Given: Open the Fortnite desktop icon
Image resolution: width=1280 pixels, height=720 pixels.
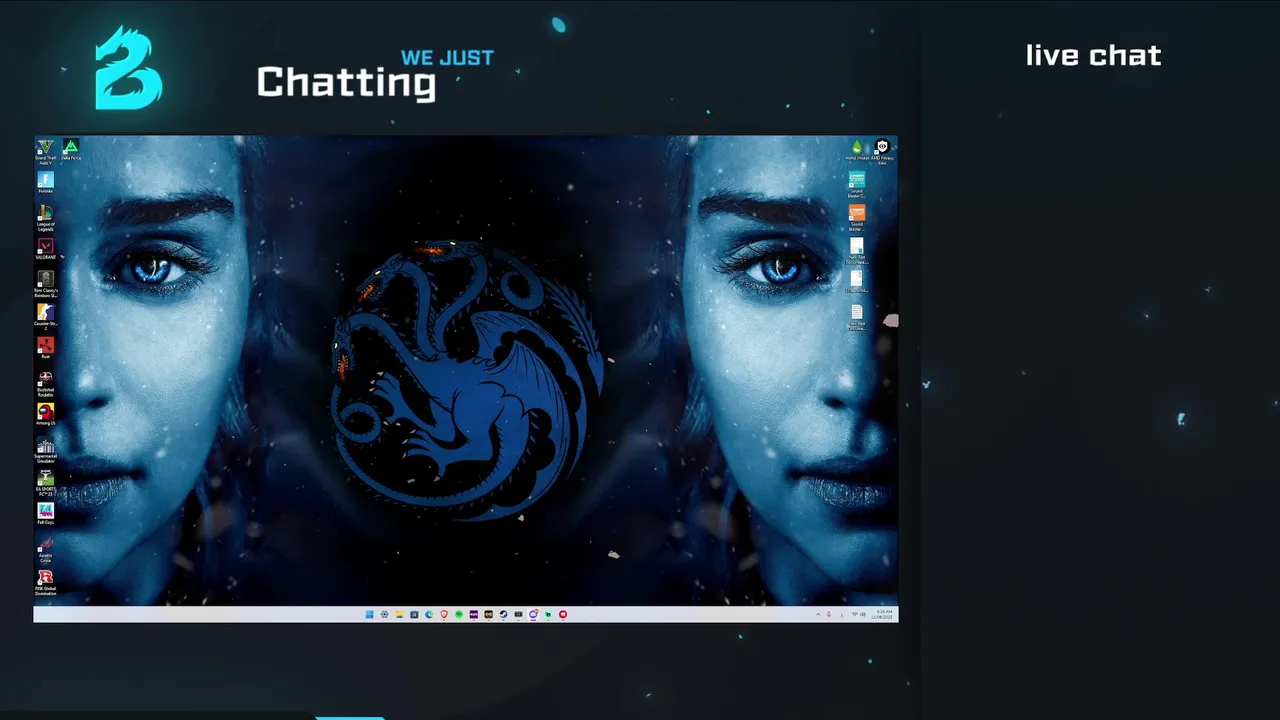Looking at the screenshot, I should point(45,182).
